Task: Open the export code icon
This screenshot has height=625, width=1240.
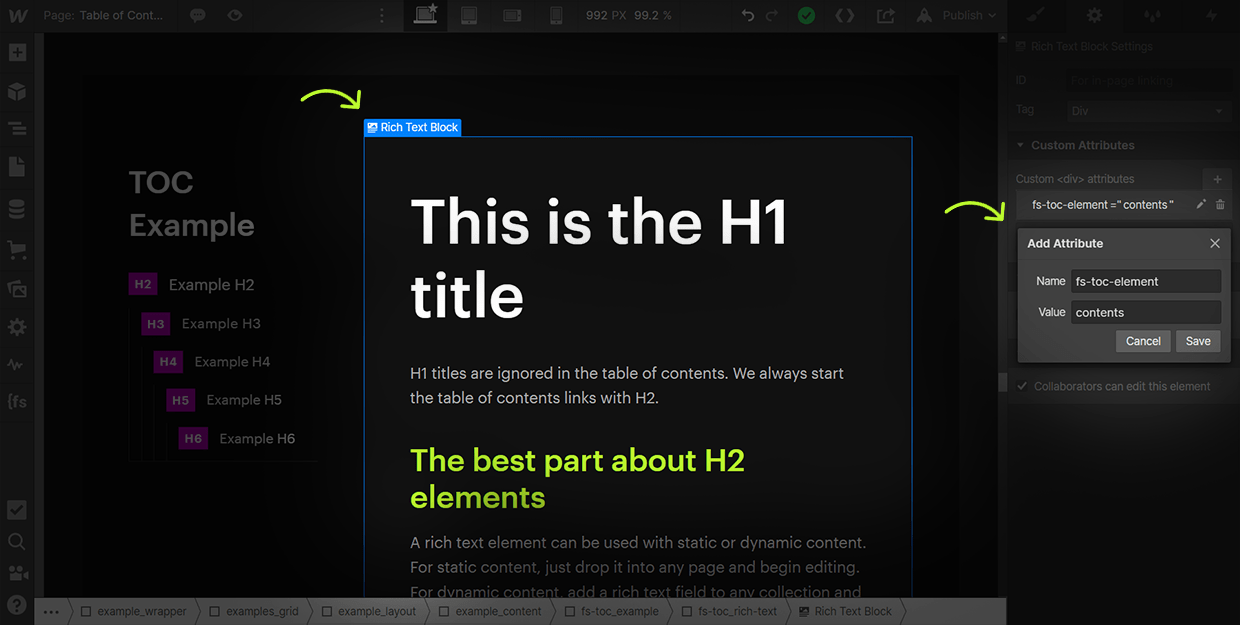Action: 845,15
